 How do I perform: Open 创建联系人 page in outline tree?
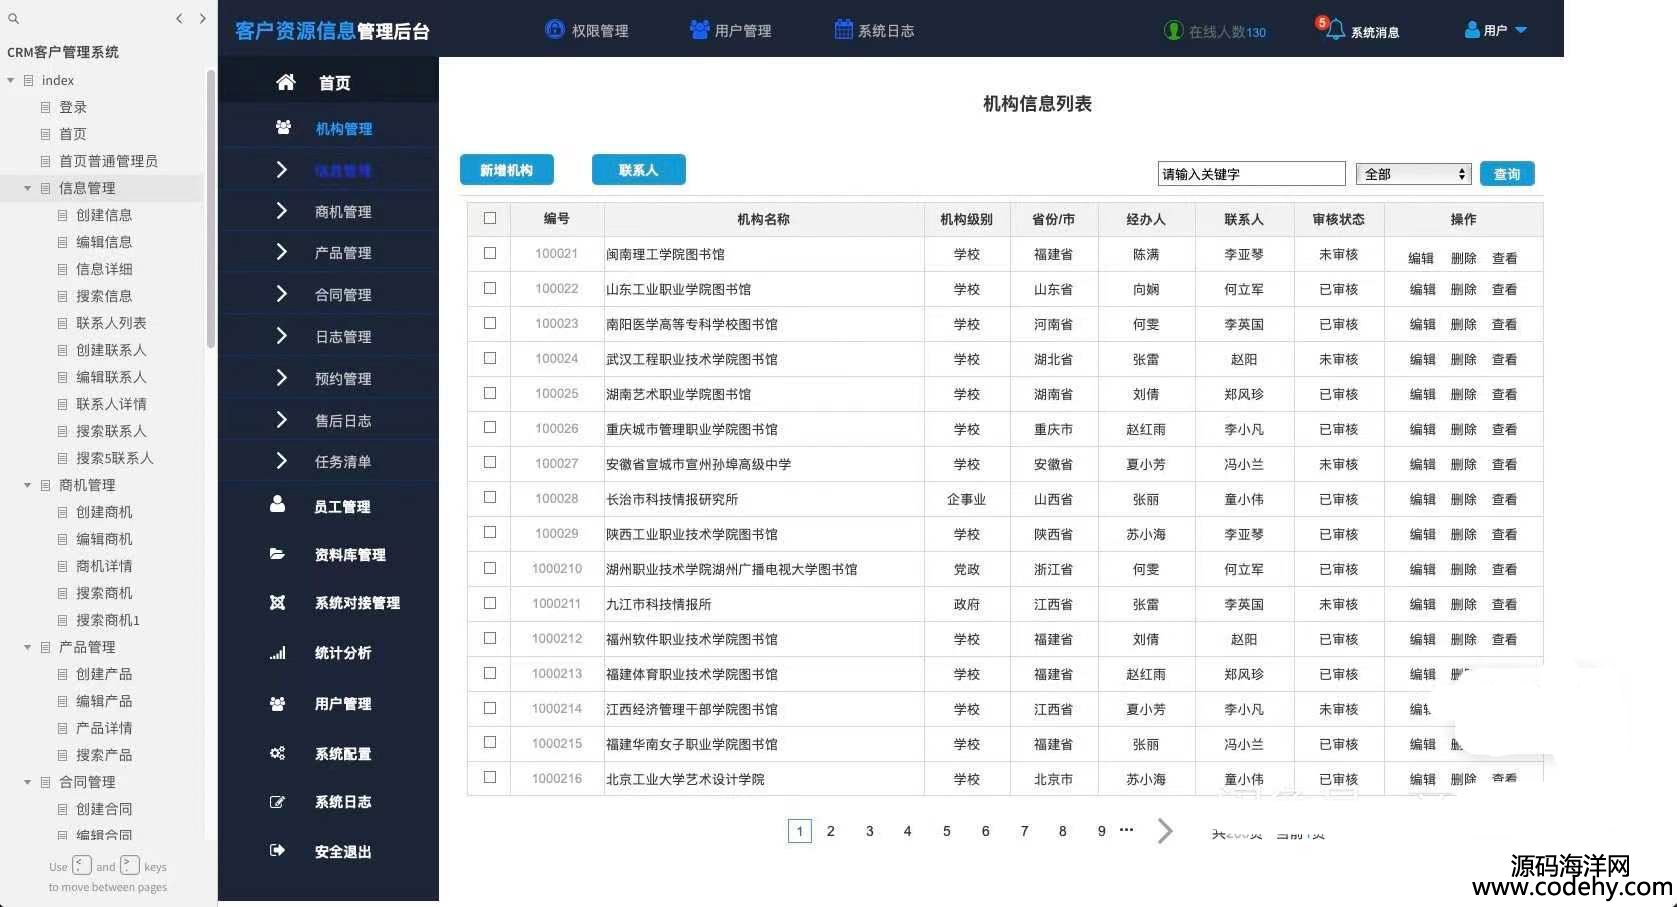click(111, 350)
